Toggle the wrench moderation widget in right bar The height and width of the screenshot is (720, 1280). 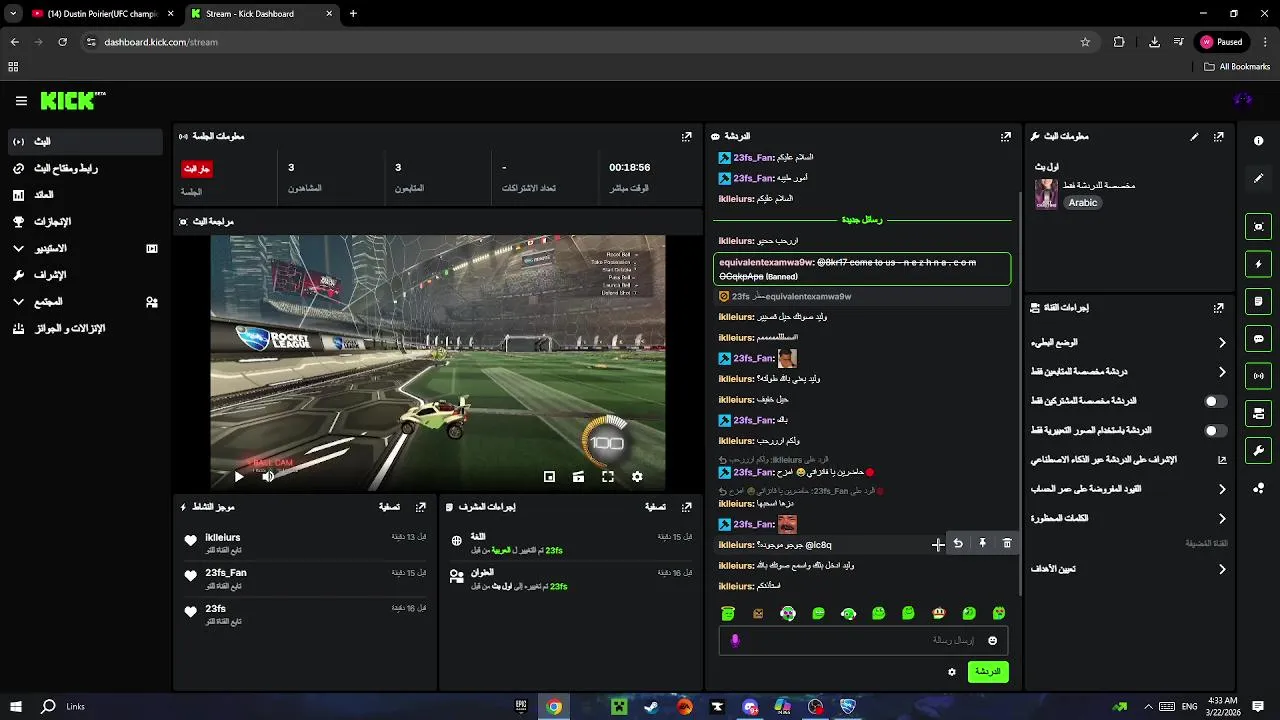tap(1258, 451)
